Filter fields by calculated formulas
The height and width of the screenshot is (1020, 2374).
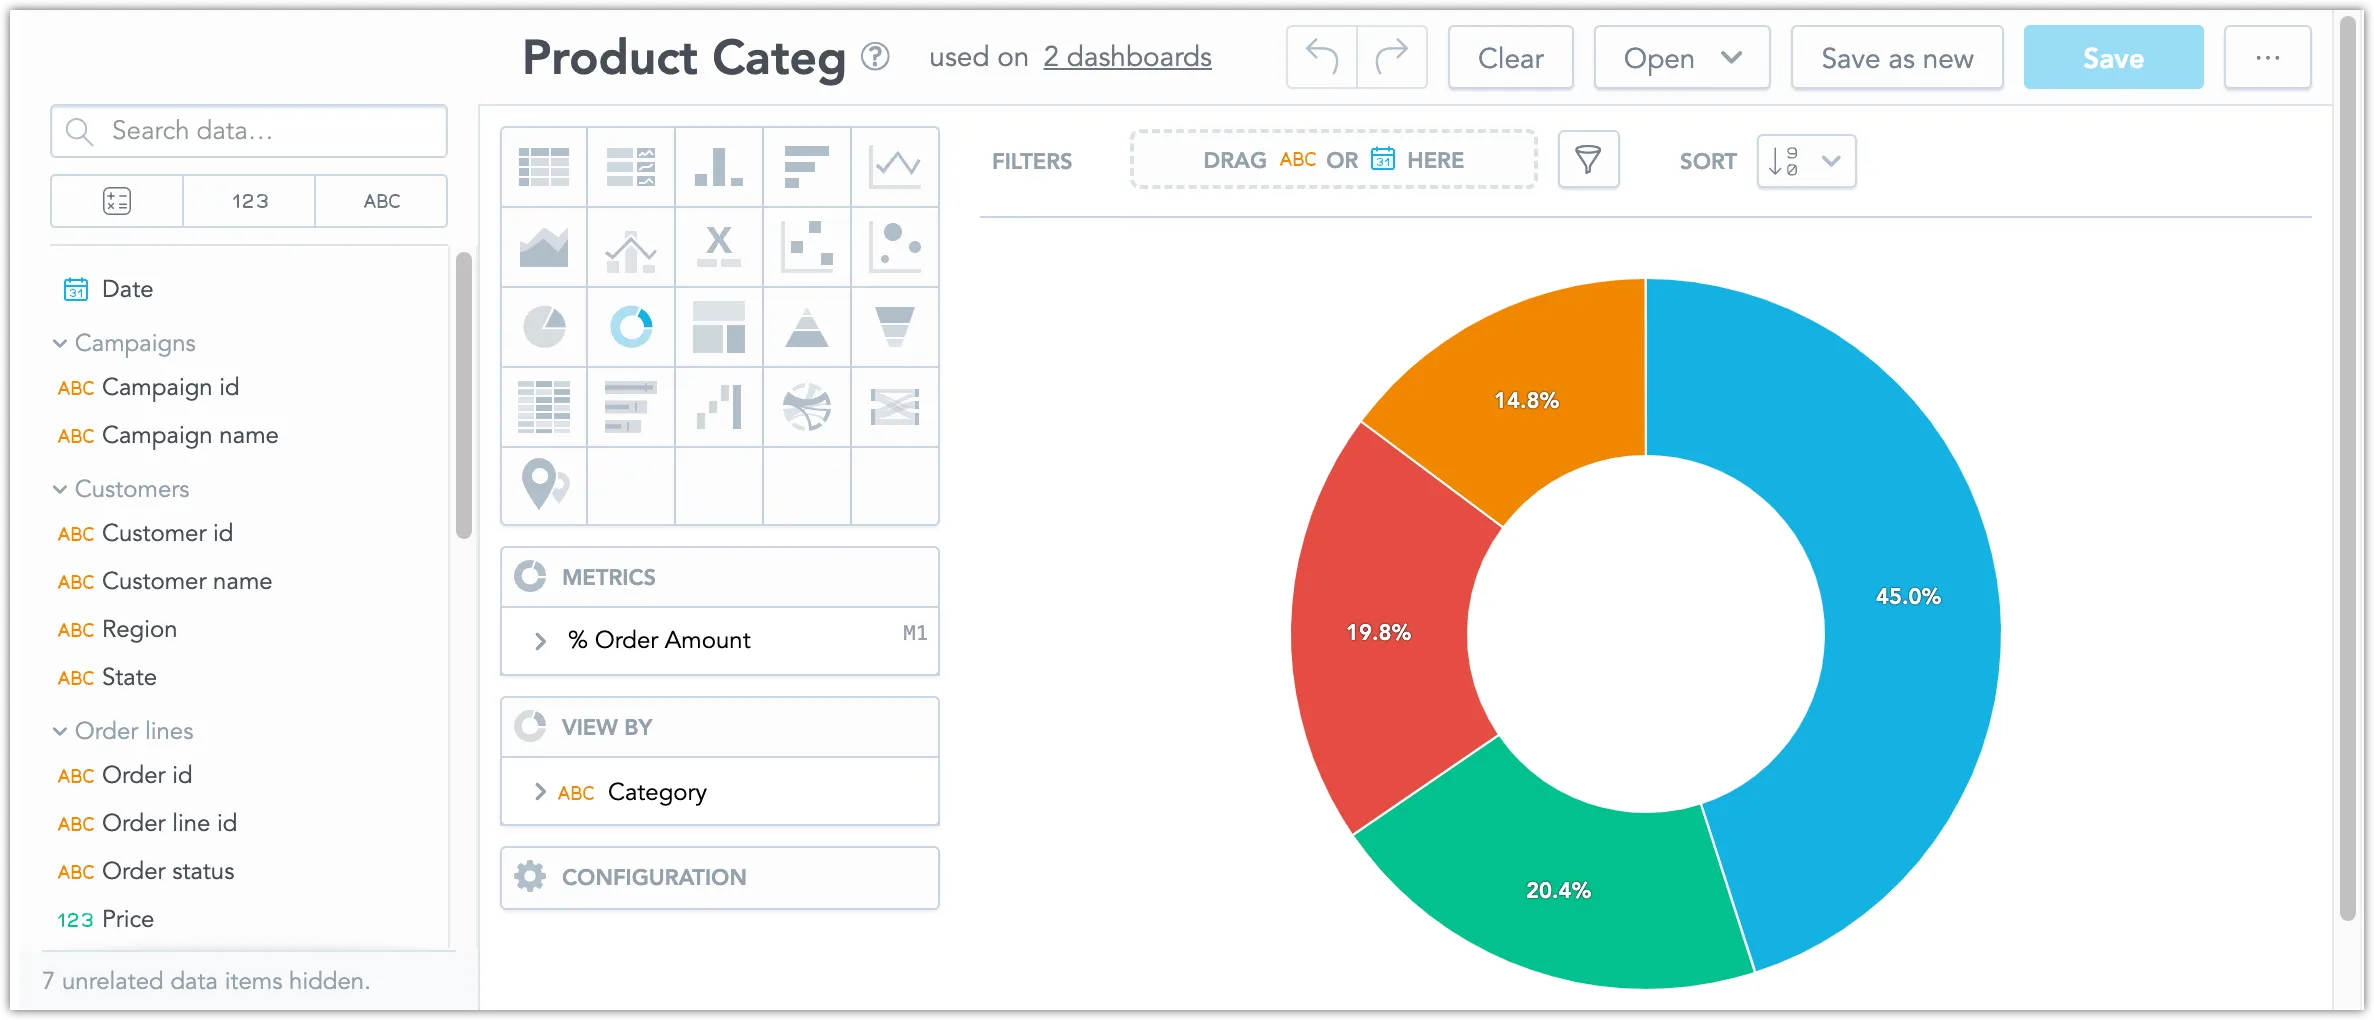[116, 201]
